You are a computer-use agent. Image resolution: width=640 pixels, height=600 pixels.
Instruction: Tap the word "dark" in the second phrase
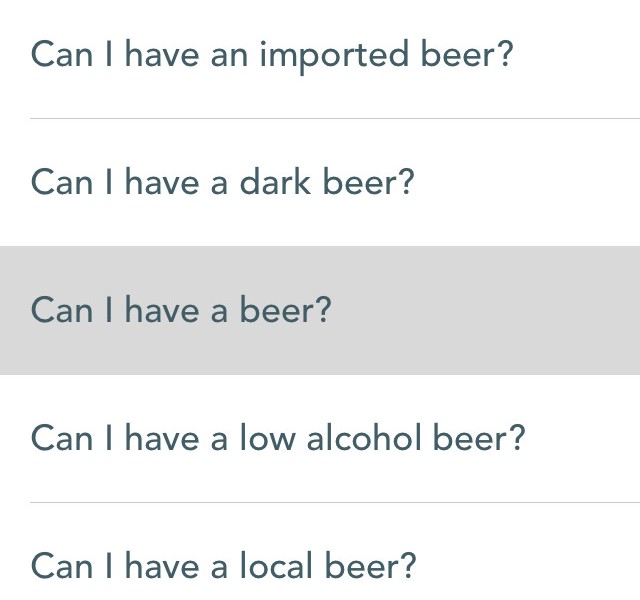pyautogui.click(x=276, y=182)
